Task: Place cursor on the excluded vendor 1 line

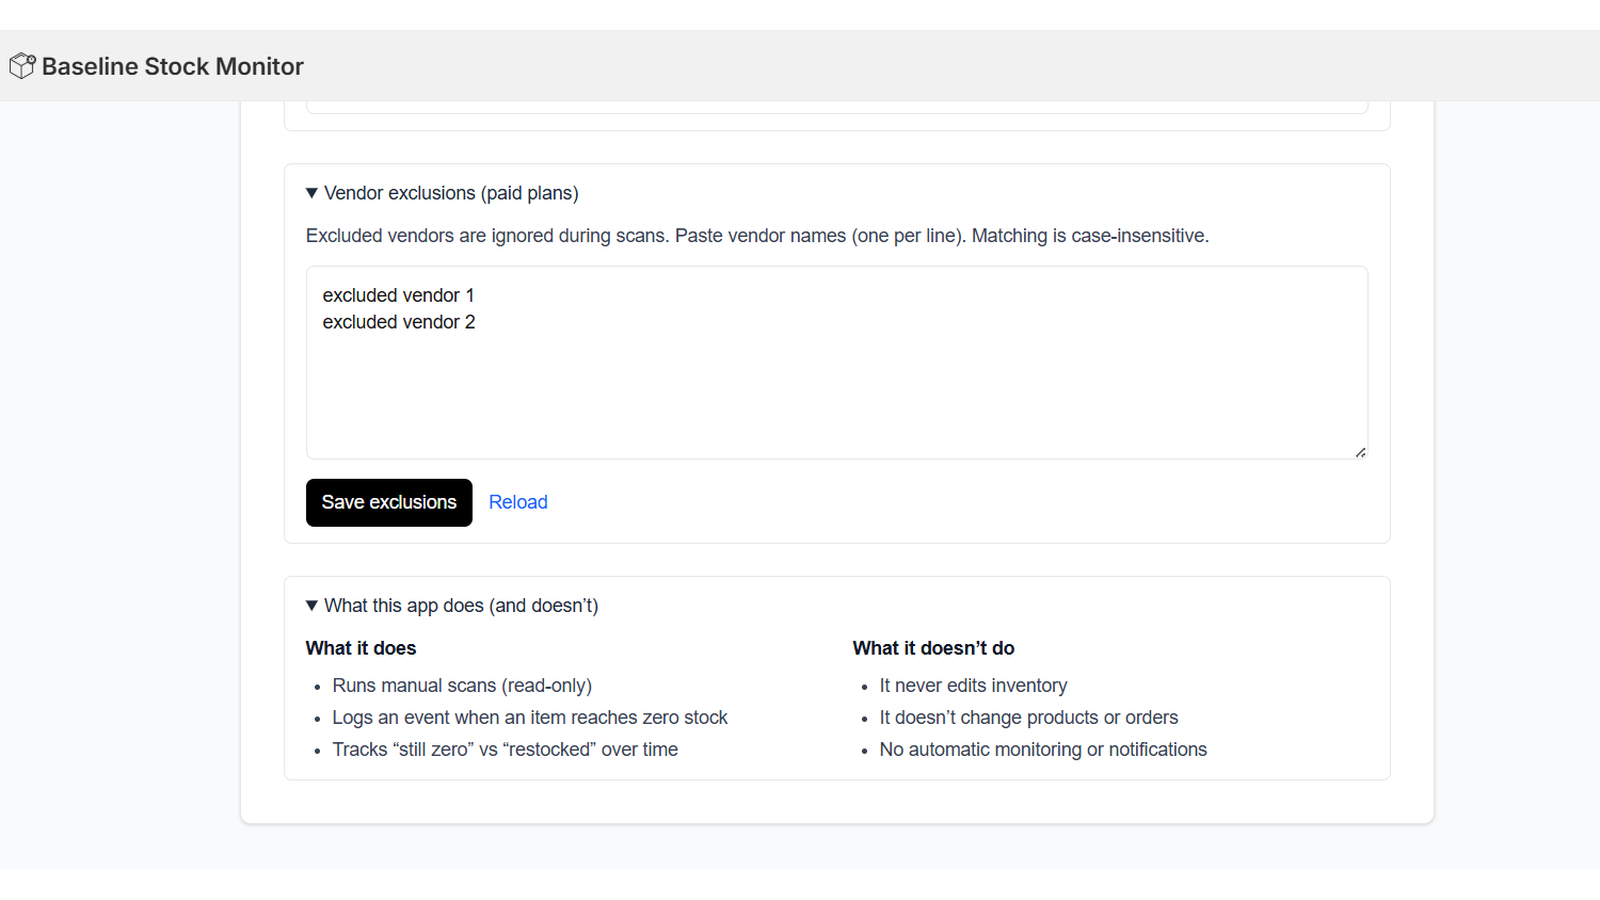Action: (398, 295)
